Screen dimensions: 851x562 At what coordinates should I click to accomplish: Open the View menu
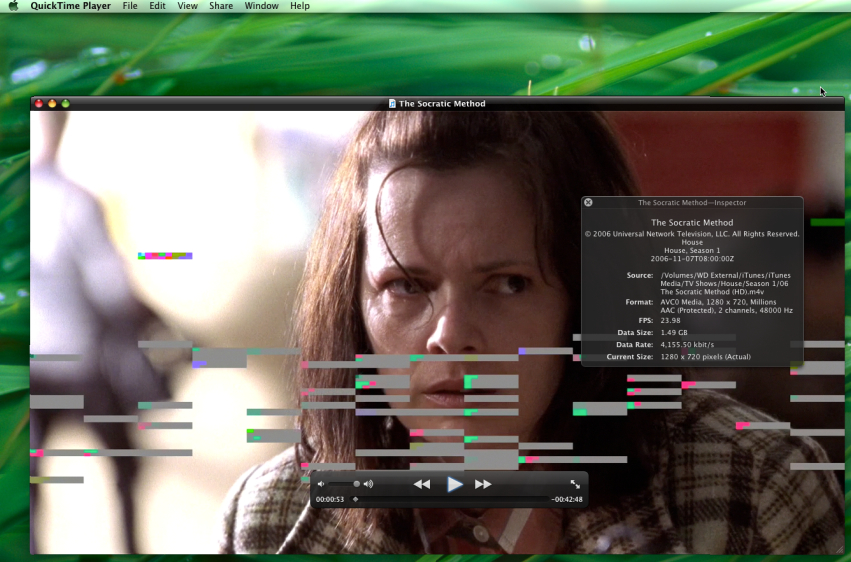[x=187, y=6]
